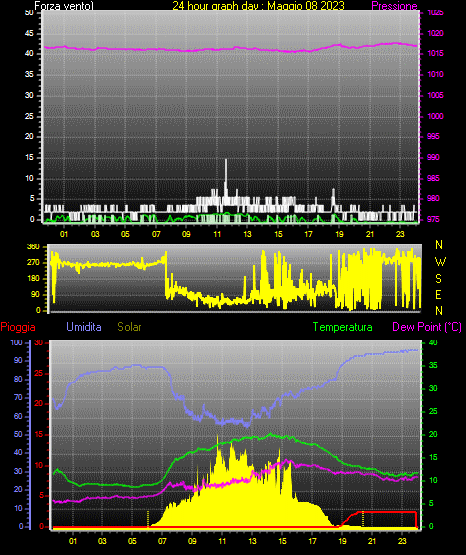This screenshot has height=555, width=466.
Task: Click the red Pioggia legend label
Action: click(x=18, y=327)
